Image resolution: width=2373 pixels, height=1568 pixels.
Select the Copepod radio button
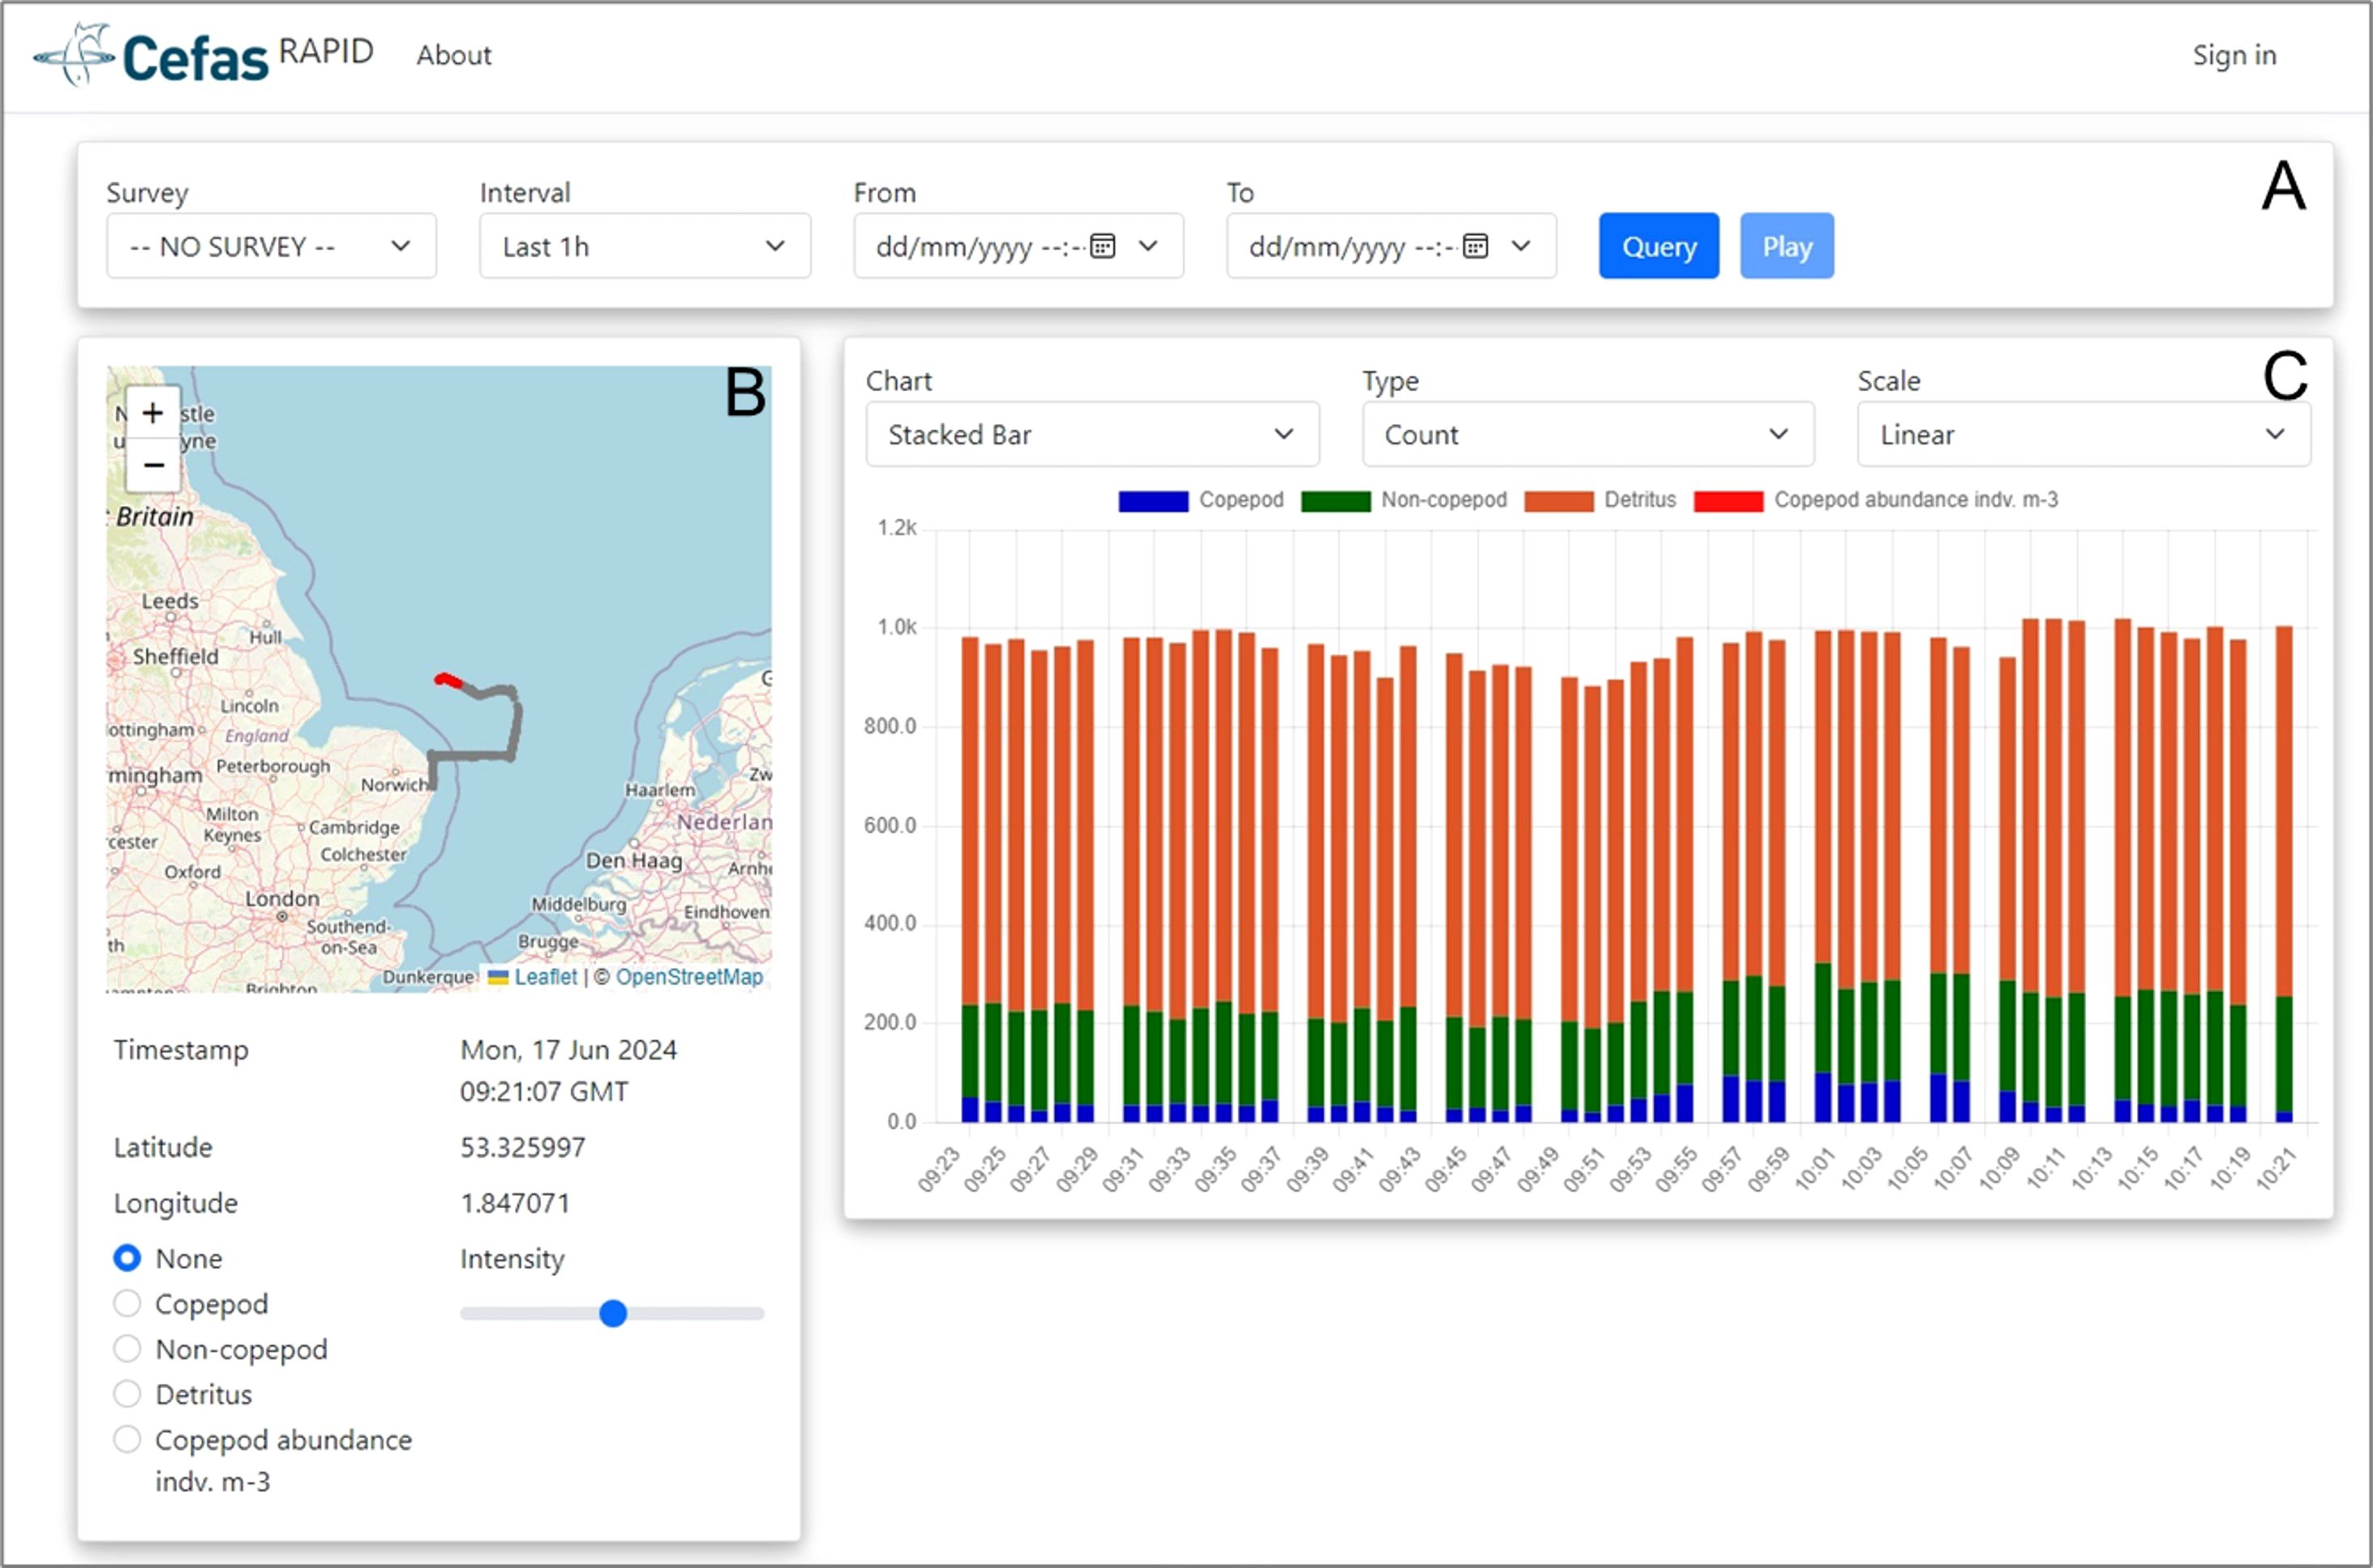pos(127,1303)
